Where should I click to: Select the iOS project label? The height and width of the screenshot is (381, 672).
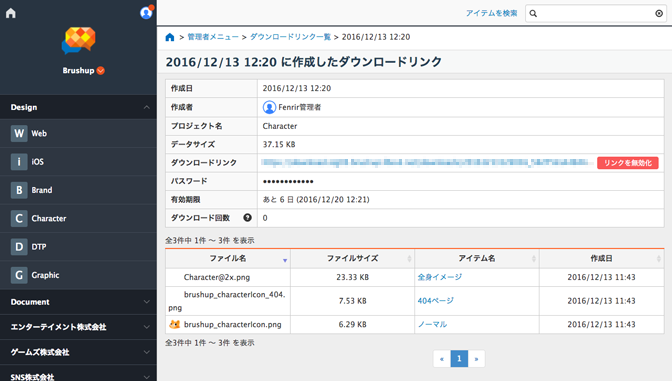click(37, 162)
